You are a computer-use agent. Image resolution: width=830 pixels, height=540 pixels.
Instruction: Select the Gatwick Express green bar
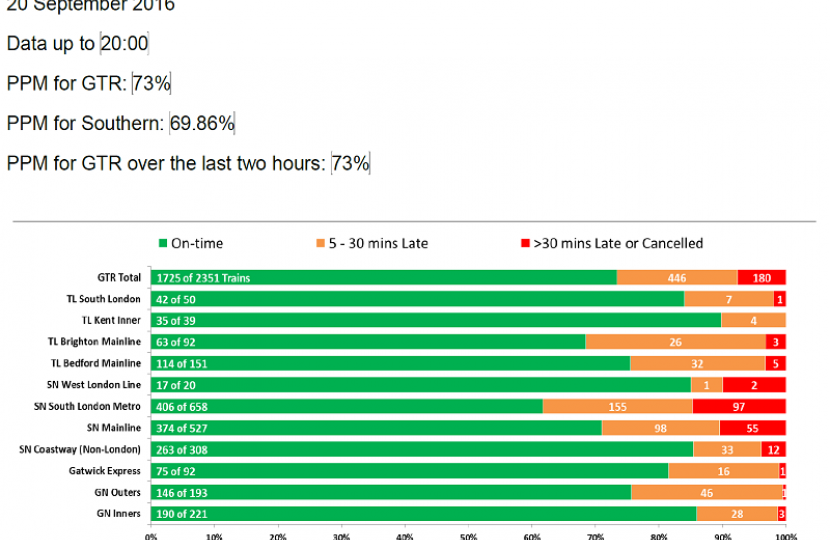[x=409, y=471]
